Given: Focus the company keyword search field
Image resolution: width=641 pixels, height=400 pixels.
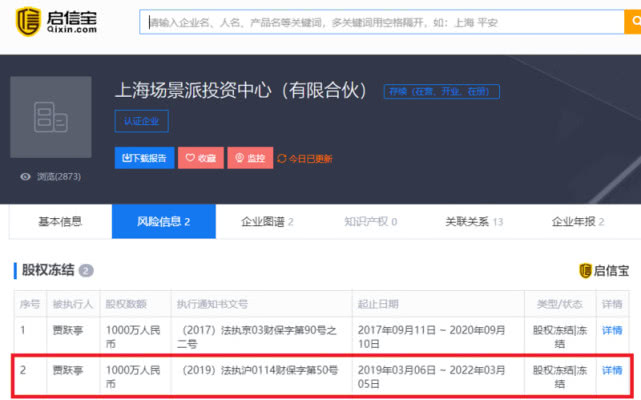Looking at the screenshot, I should pyautogui.click(x=381, y=22).
